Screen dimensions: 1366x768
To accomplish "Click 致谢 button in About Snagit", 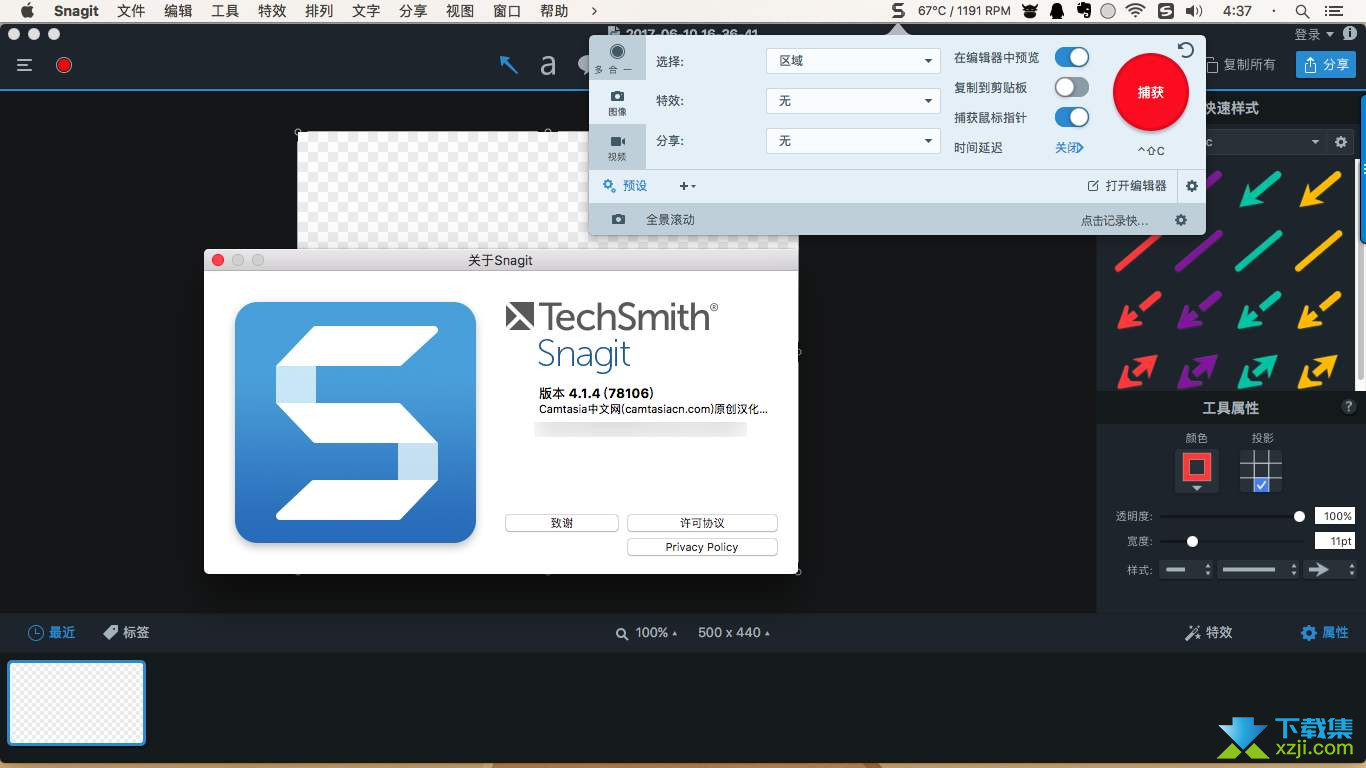I will pos(562,523).
